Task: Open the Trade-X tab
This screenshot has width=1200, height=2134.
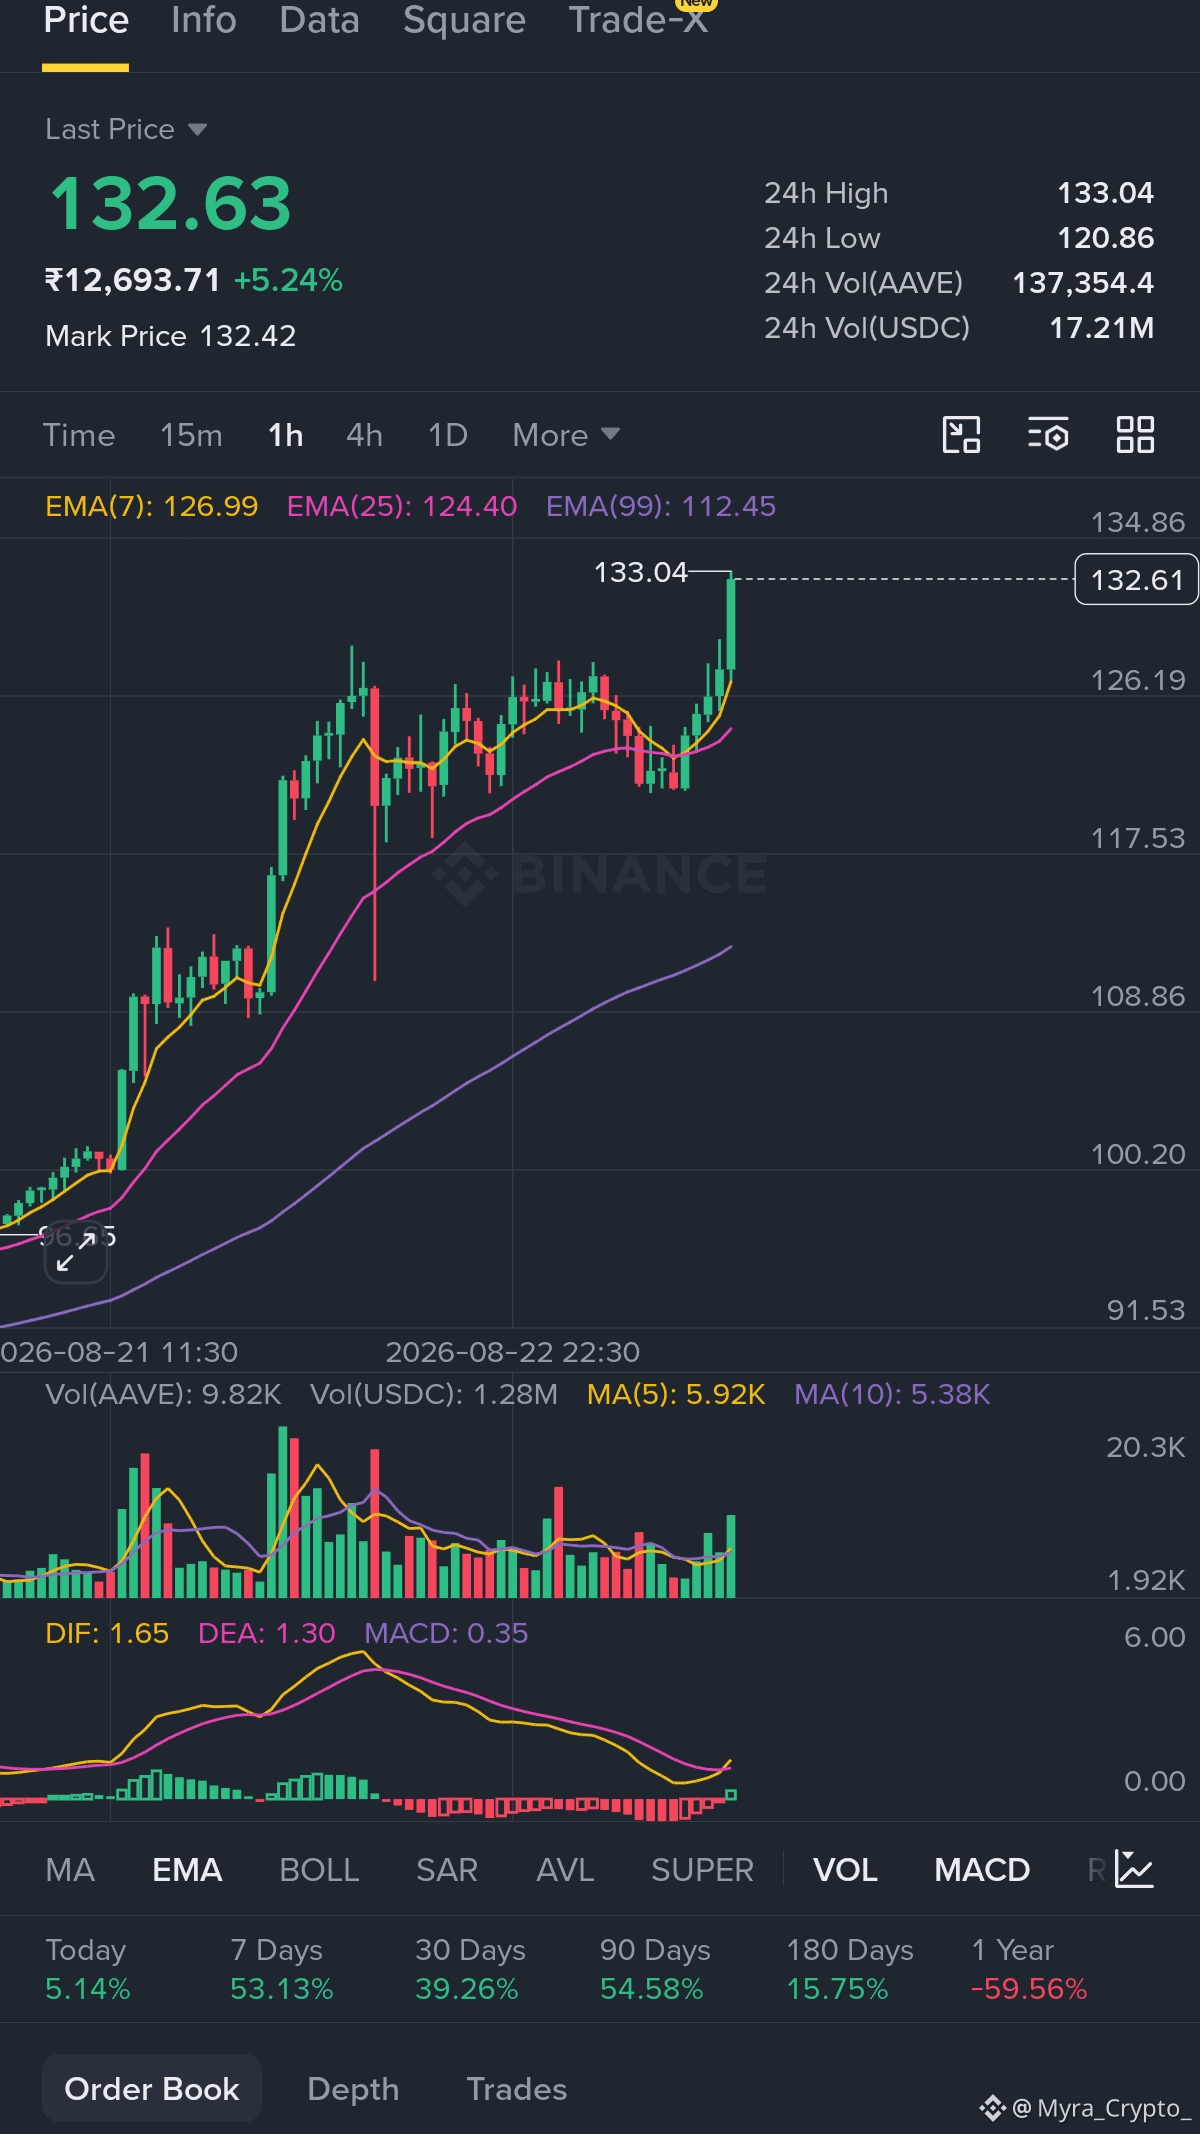Action: pos(638,20)
